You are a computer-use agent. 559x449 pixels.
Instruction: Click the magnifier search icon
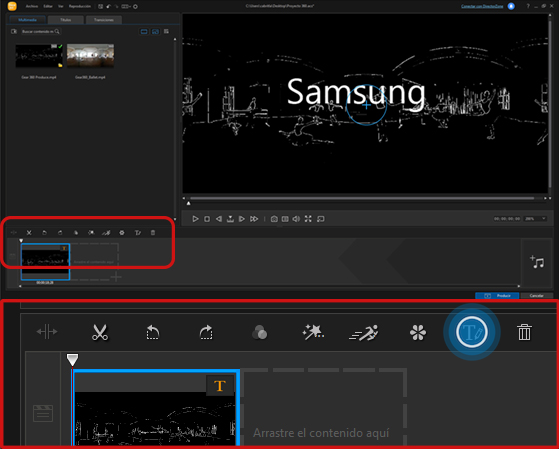click(x=57, y=31)
